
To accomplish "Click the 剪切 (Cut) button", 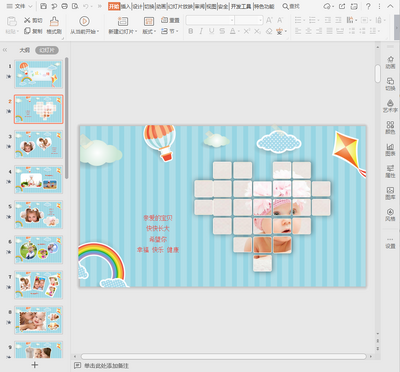I will (x=33, y=20).
